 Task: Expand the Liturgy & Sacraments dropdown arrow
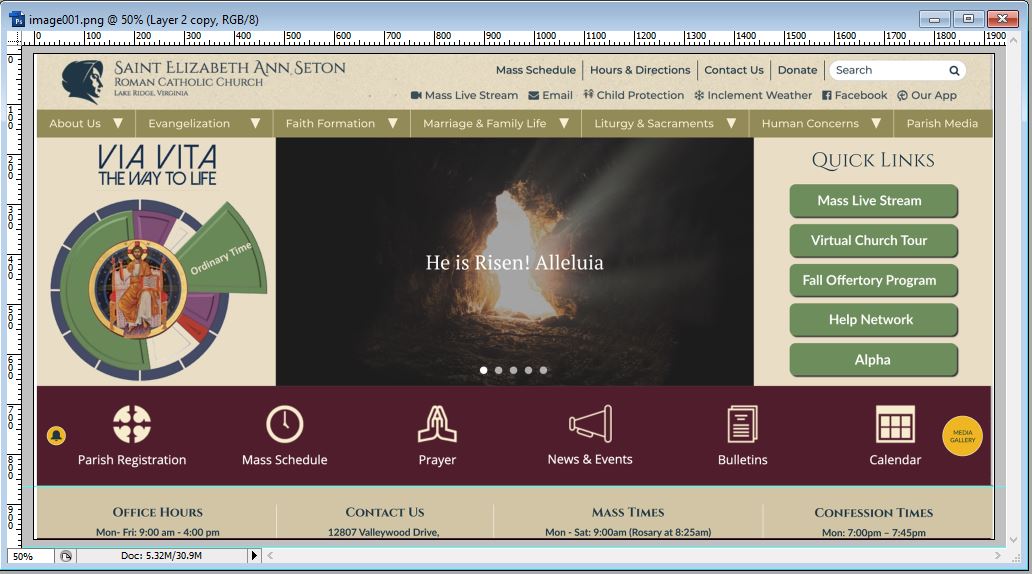point(731,124)
